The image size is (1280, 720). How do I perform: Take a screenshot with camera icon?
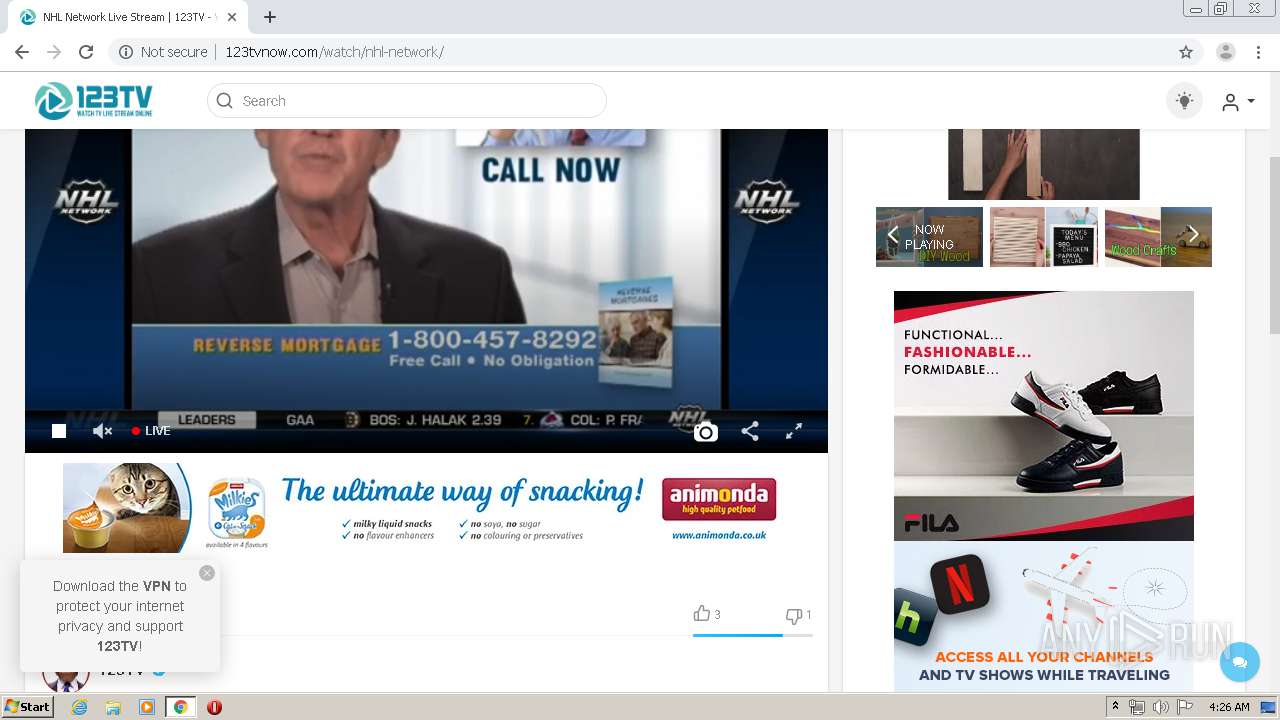tap(706, 432)
